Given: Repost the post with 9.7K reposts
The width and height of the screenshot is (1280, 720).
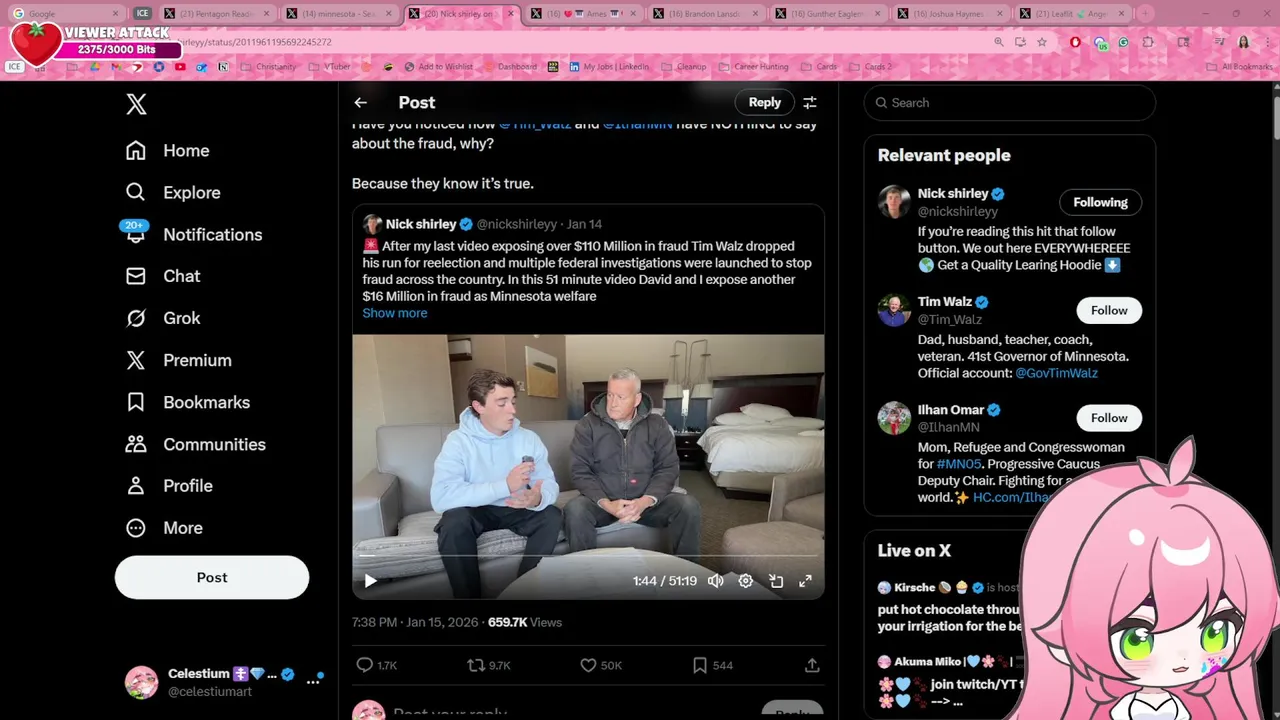Looking at the screenshot, I should pos(489,665).
